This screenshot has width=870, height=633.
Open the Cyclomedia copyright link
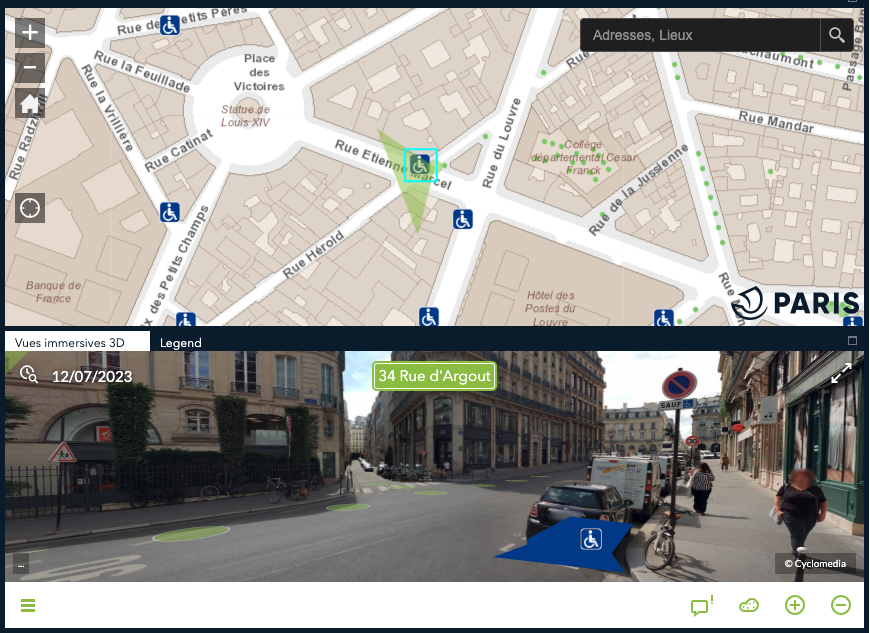pos(815,564)
